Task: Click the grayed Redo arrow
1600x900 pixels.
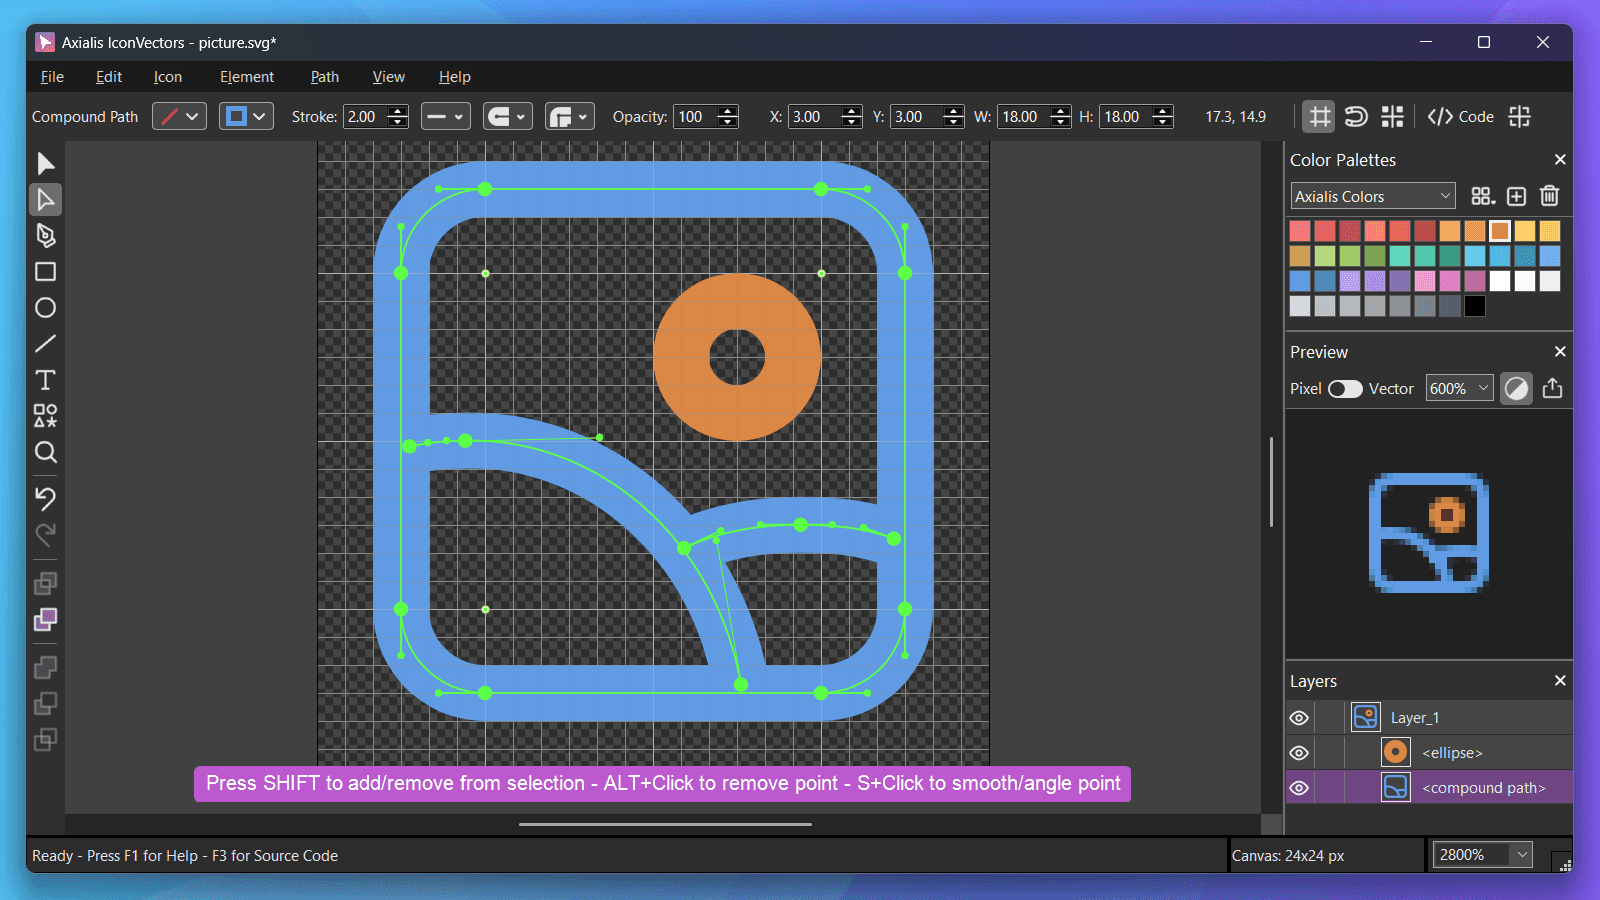Action: coord(45,534)
